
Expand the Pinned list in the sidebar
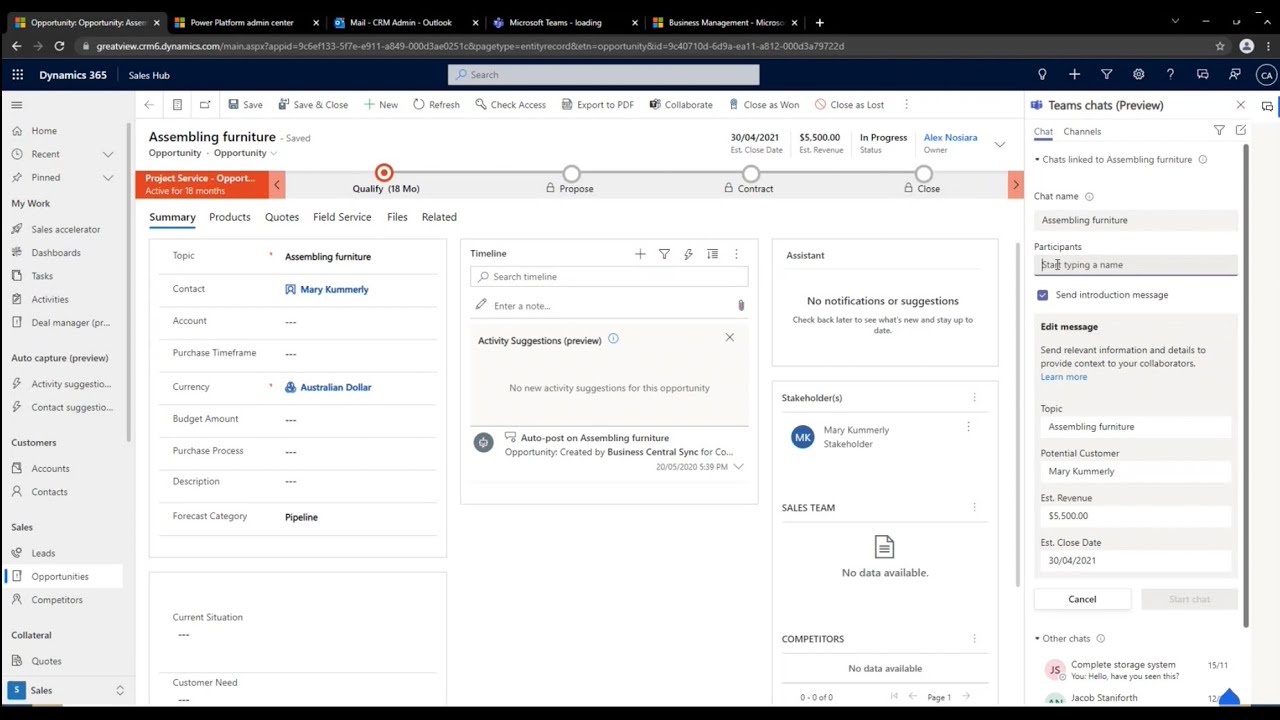coord(108,178)
